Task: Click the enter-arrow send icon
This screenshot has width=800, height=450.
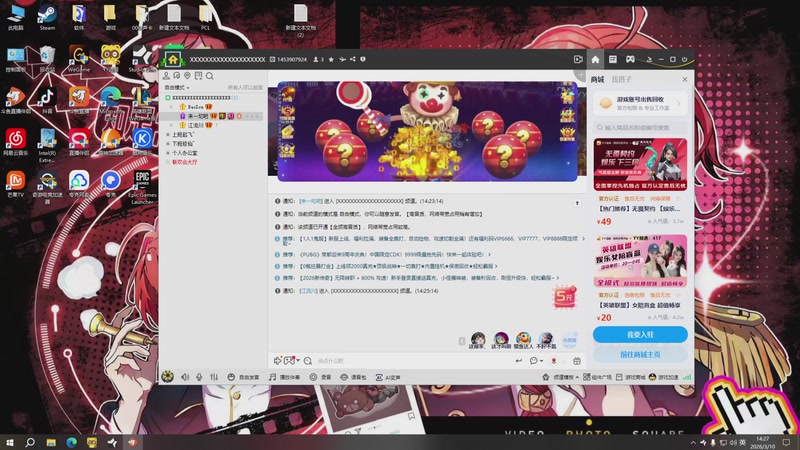Action: [x=518, y=361]
